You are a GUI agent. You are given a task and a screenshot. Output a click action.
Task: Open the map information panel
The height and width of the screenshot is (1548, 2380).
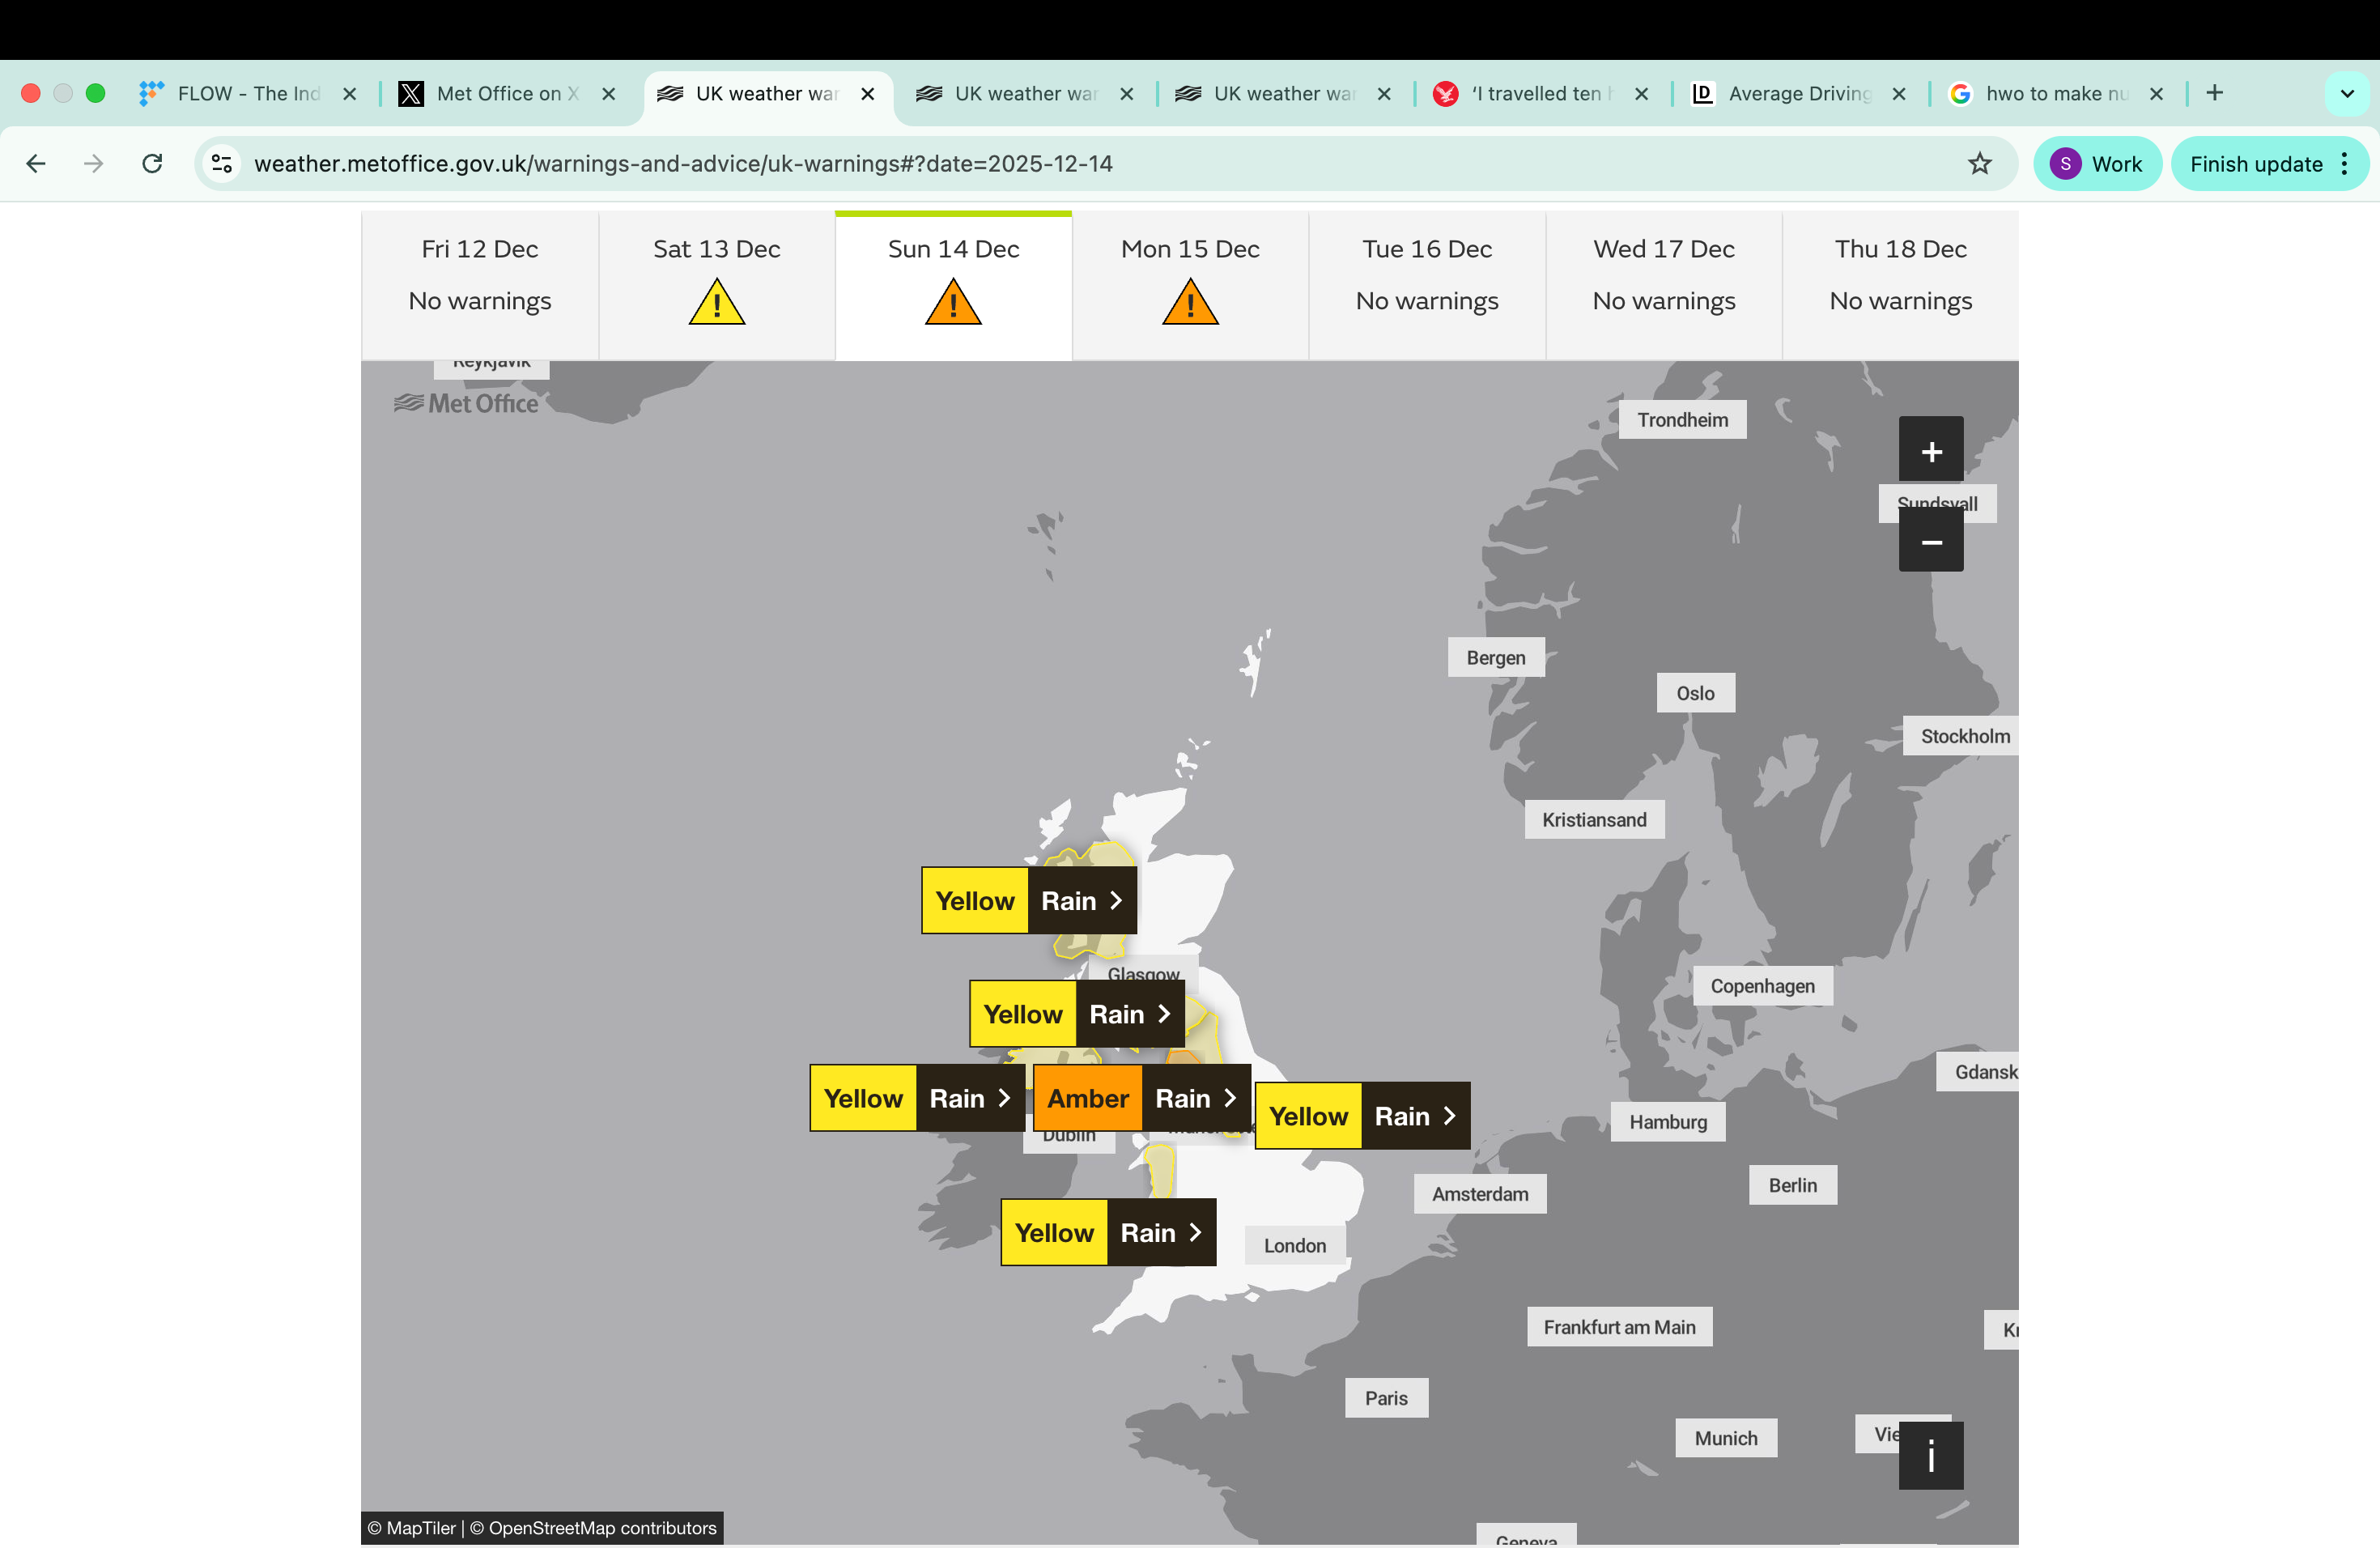click(x=1931, y=1457)
